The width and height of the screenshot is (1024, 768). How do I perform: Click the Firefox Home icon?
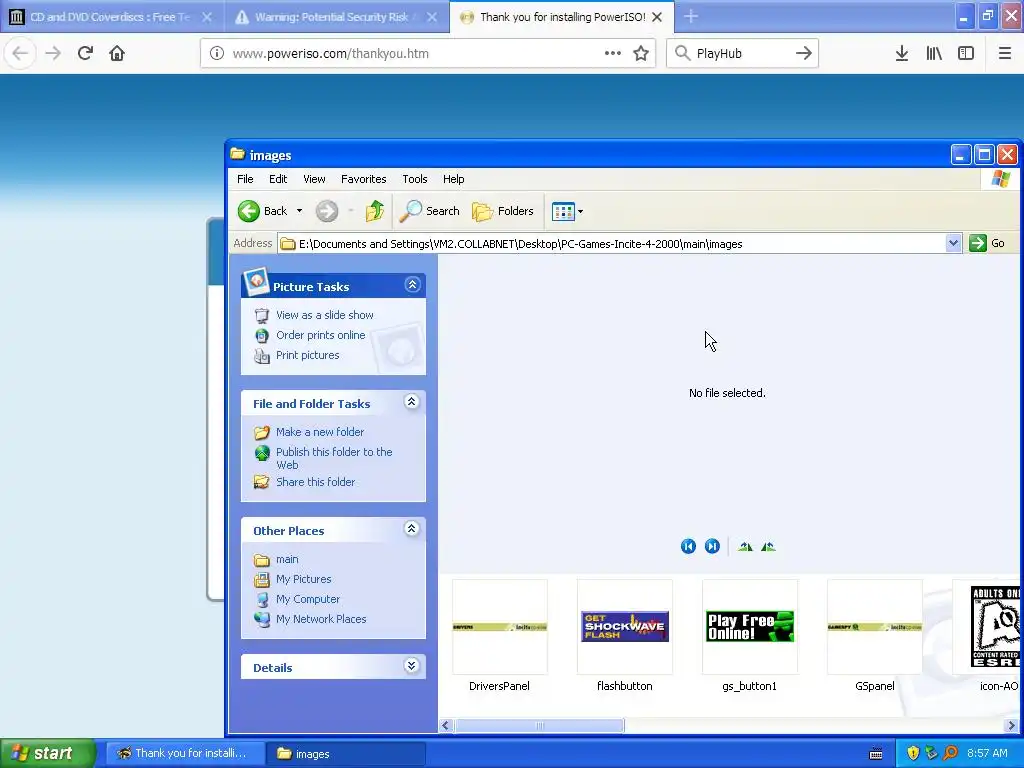pyautogui.click(x=117, y=53)
